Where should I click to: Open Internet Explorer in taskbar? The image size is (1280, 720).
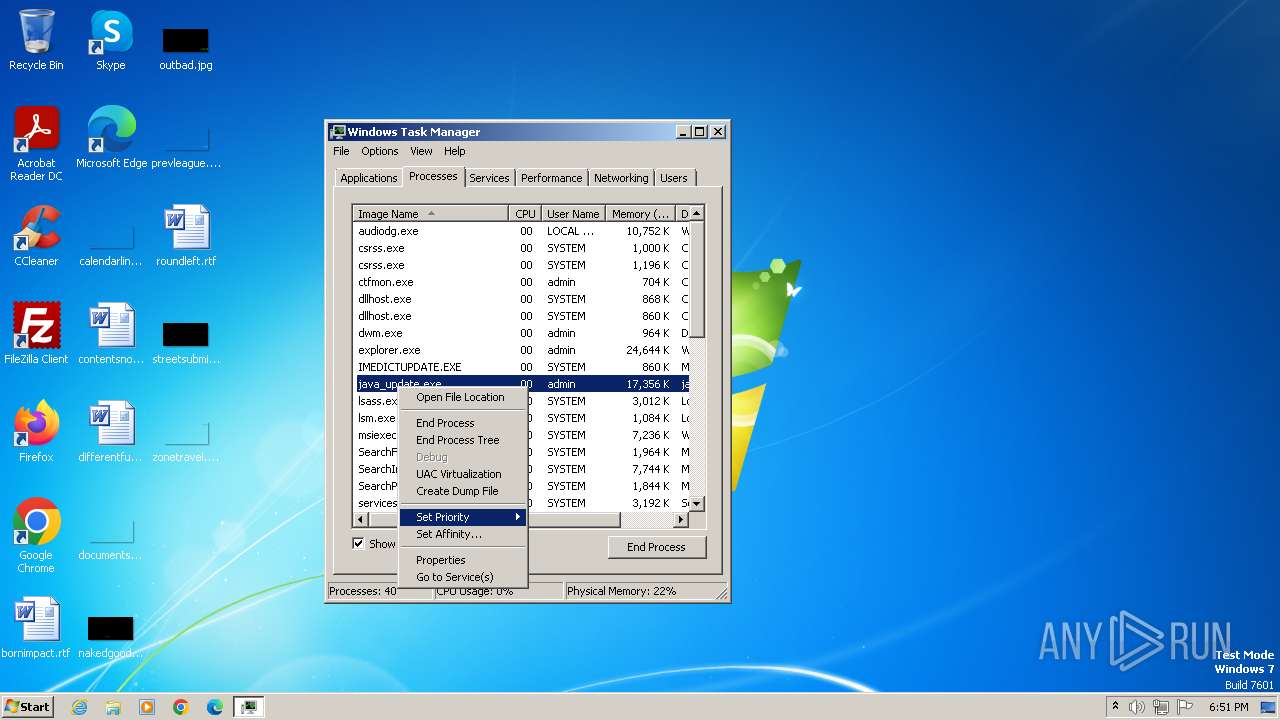pos(79,707)
